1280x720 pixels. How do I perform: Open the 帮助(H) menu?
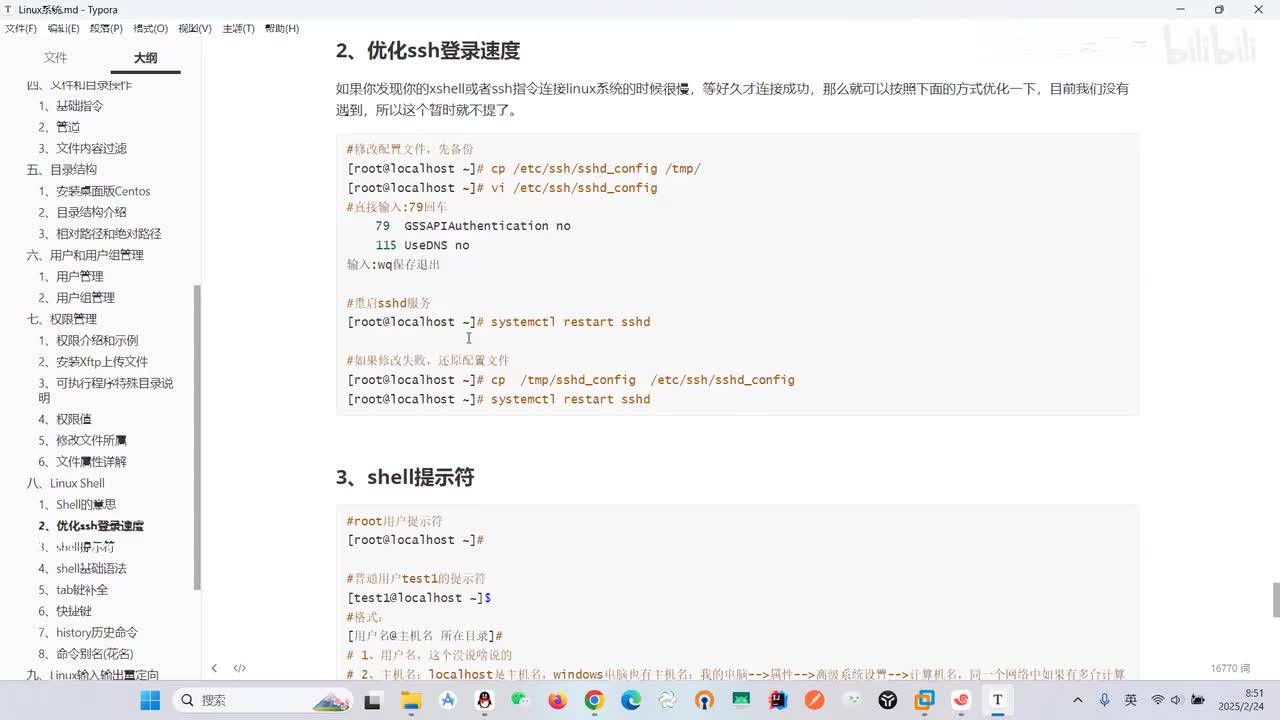(282, 29)
